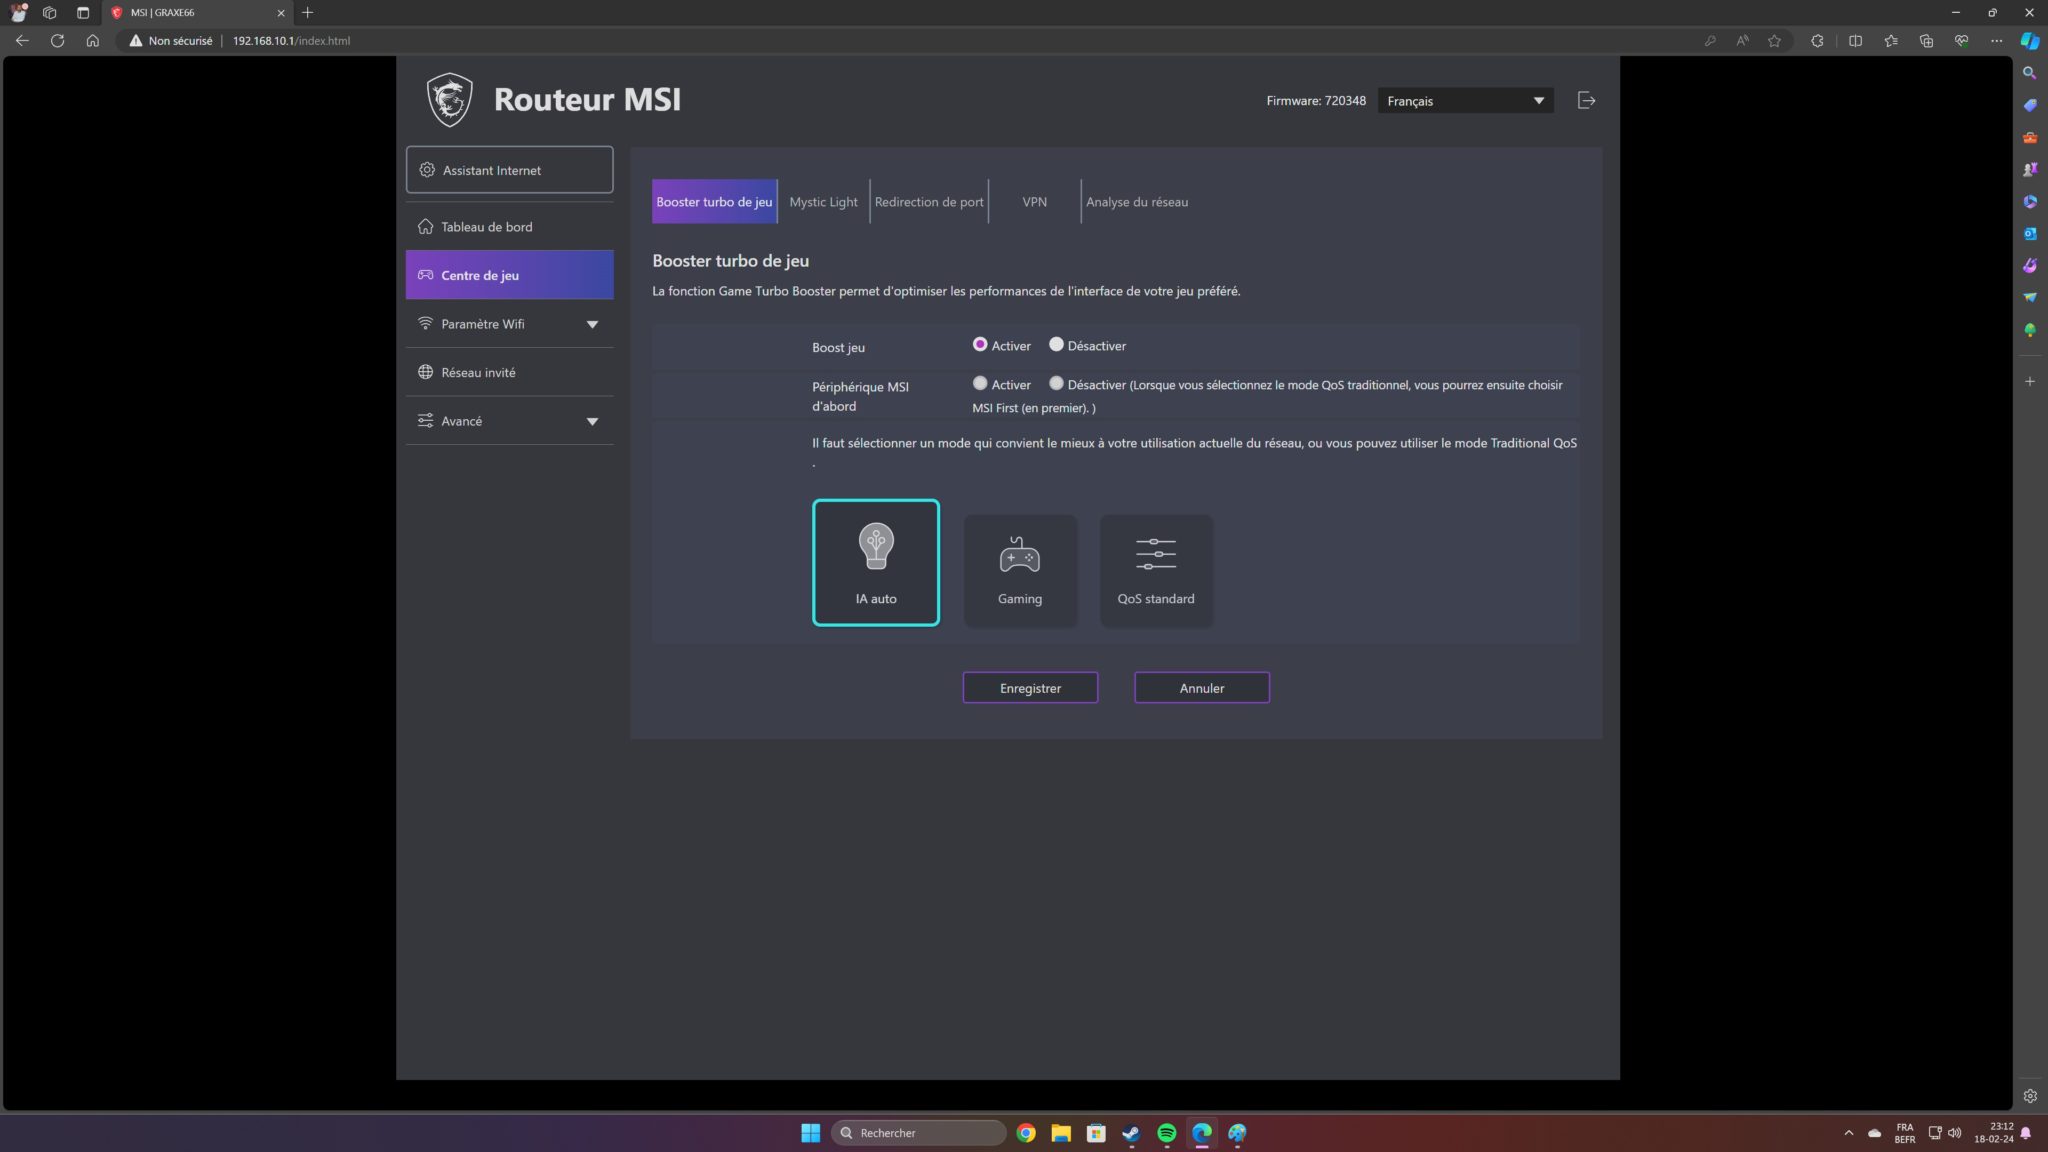
Task: Open the Redirection de port tab
Action: [x=928, y=202]
